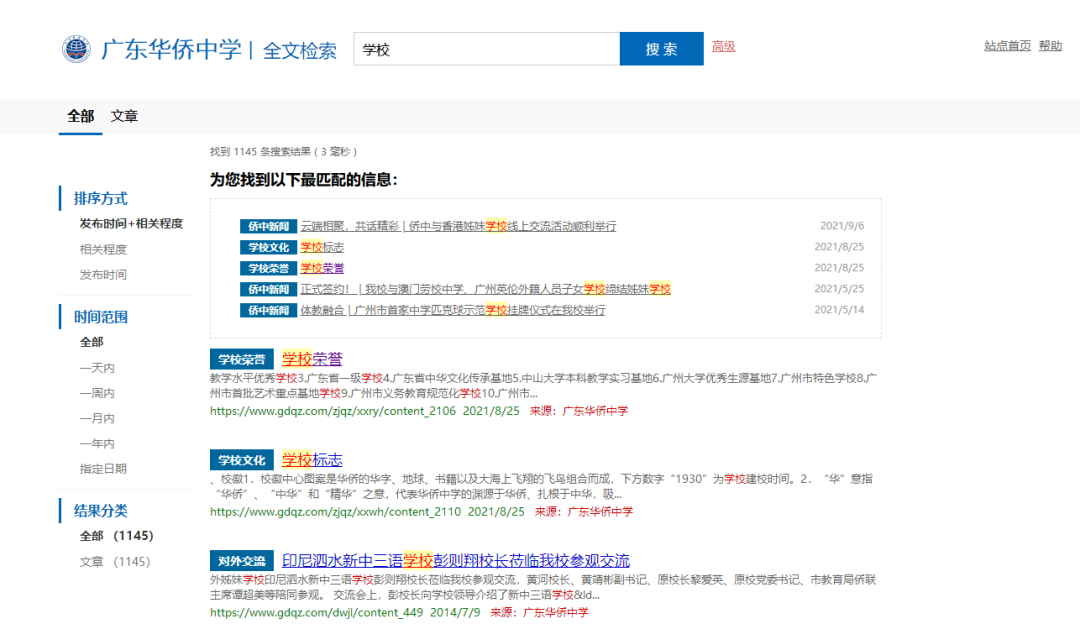This screenshot has height=624, width=1080.
Task: Open 印尼泗水新中三语学校 visit article title
Action: (x=456, y=561)
